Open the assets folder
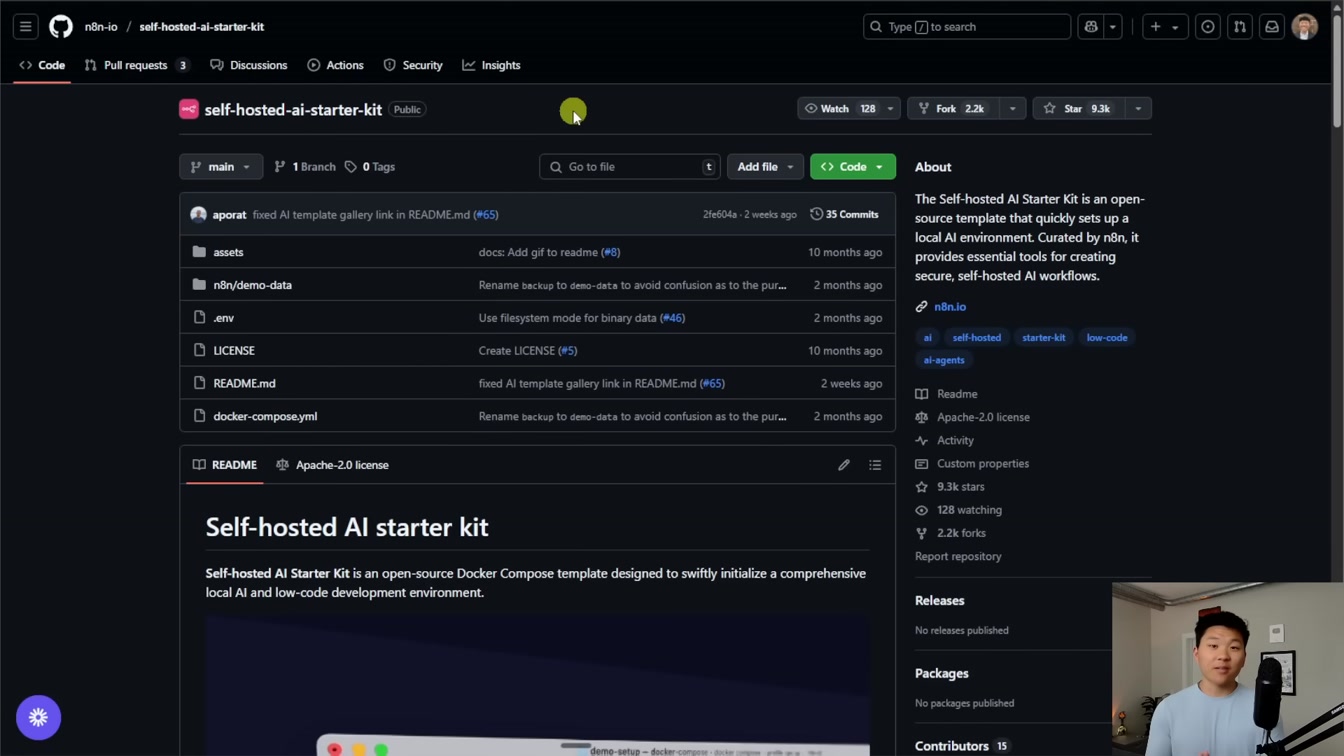This screenshot has height=756, width=1344. tap(228, 252)
